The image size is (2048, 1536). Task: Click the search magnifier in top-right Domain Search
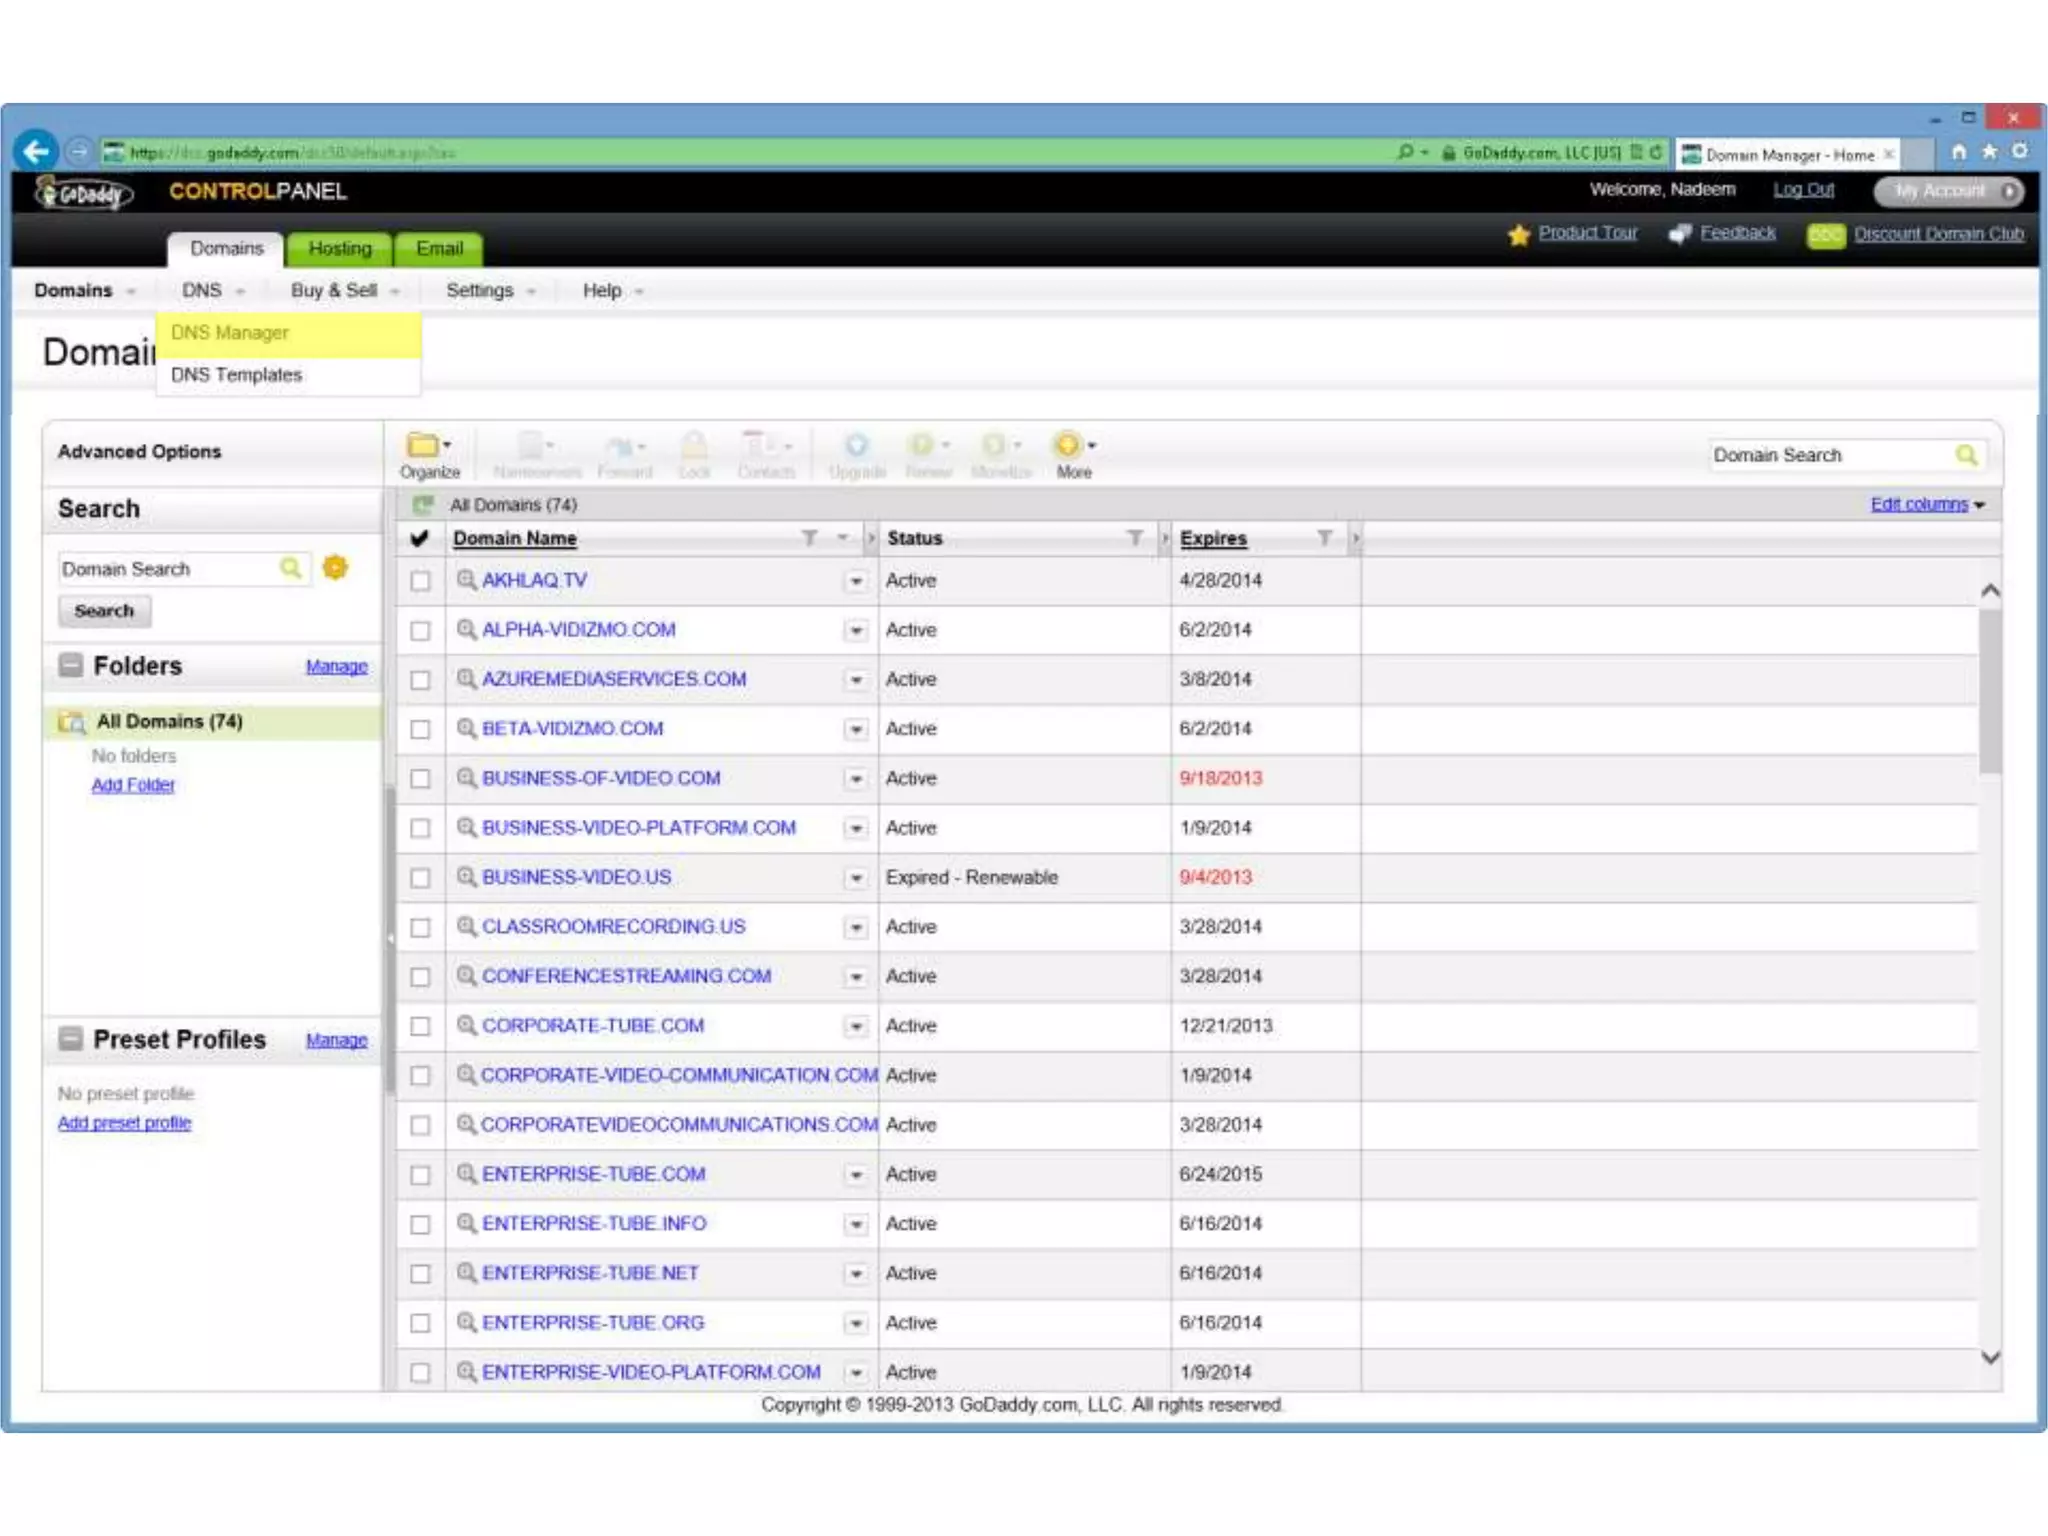(x=1965, y=456)
